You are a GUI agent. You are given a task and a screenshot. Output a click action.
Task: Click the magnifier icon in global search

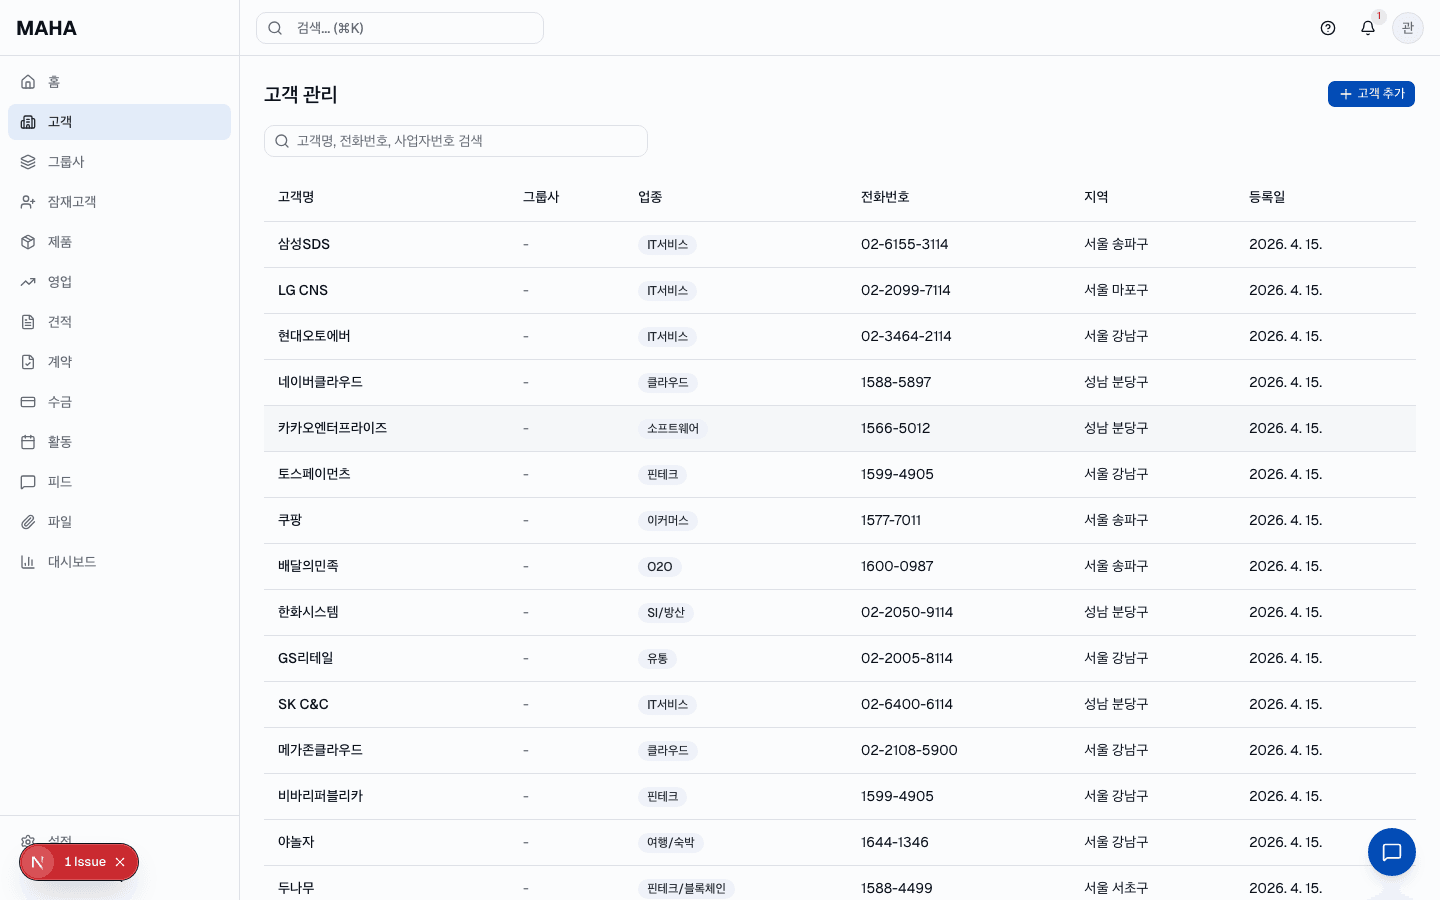[x=275, y=28]
